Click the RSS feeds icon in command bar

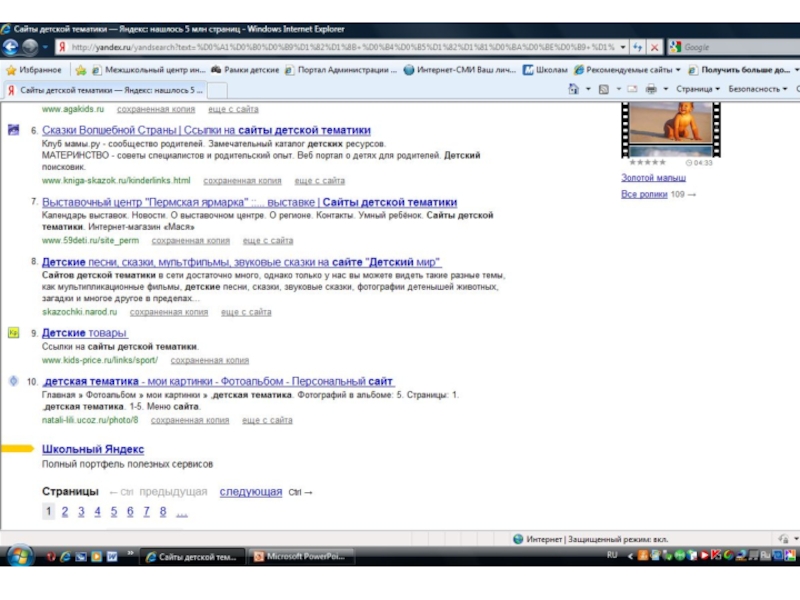(604, 89)
